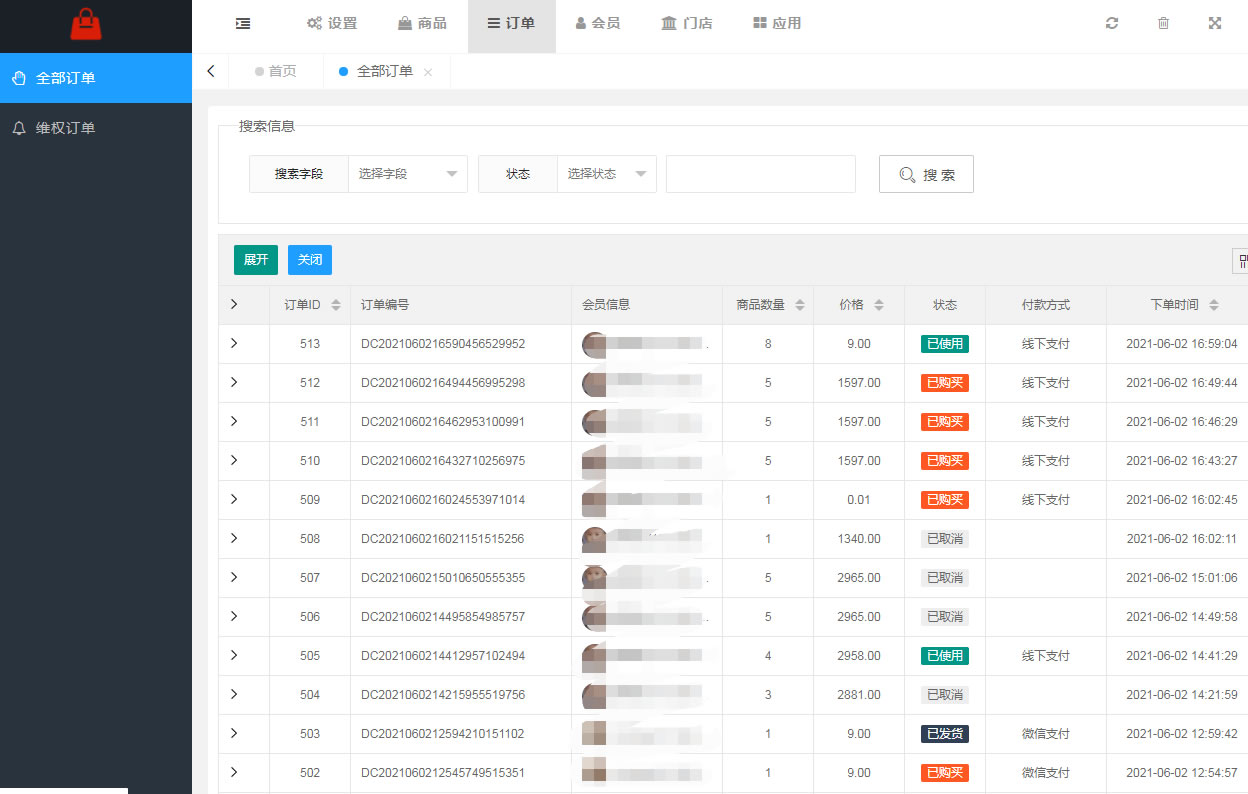Click the fullscreen expand icon

point(1215,23)
